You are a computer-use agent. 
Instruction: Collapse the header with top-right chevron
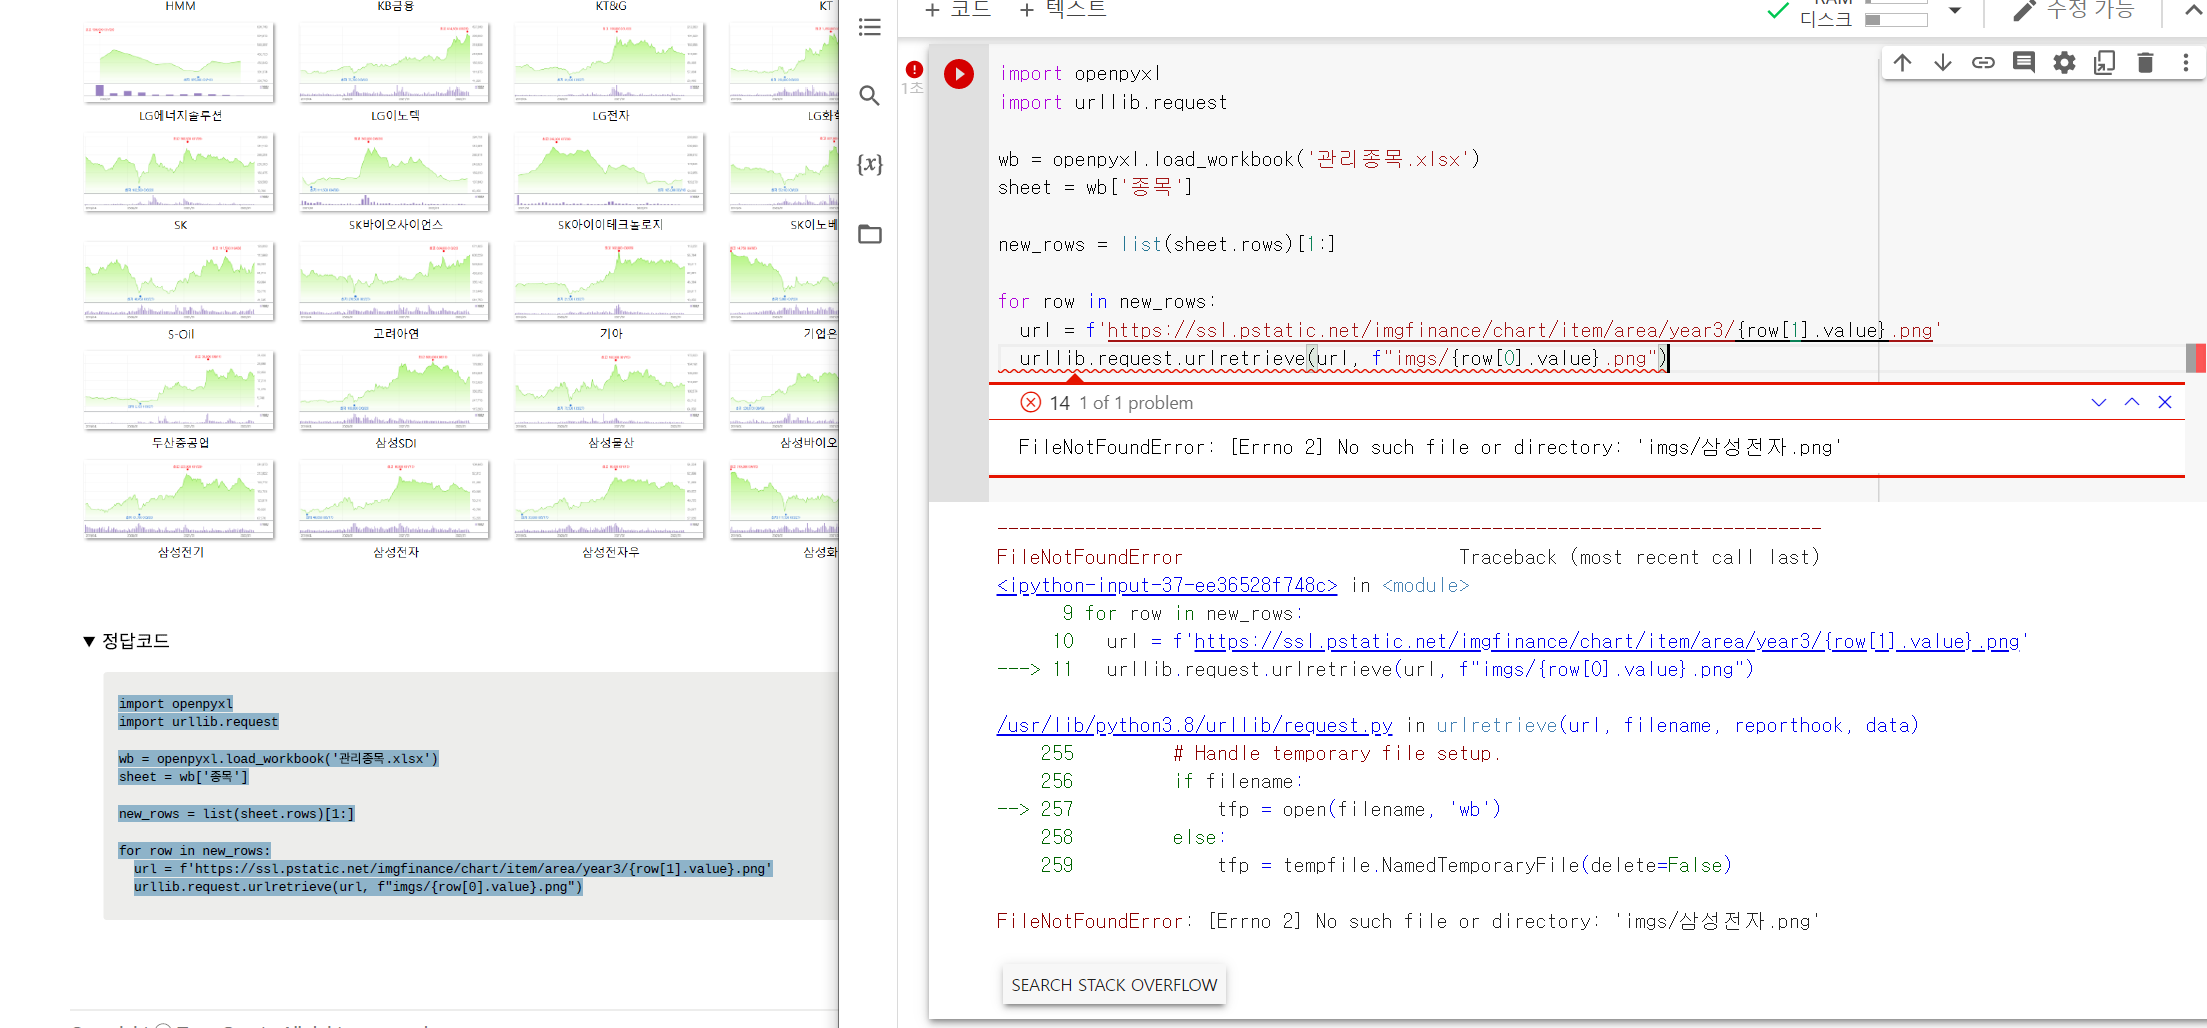(x=2193, y=11)
